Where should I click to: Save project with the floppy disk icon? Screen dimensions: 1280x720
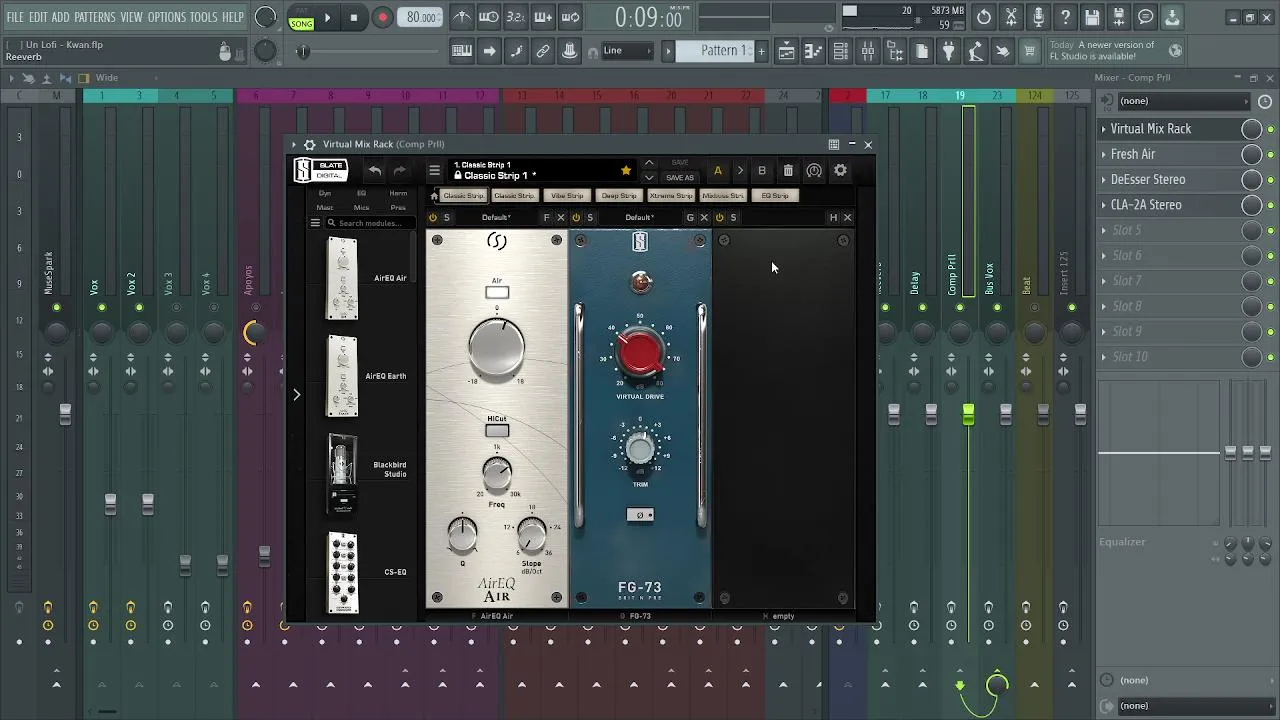point(1092,17)
